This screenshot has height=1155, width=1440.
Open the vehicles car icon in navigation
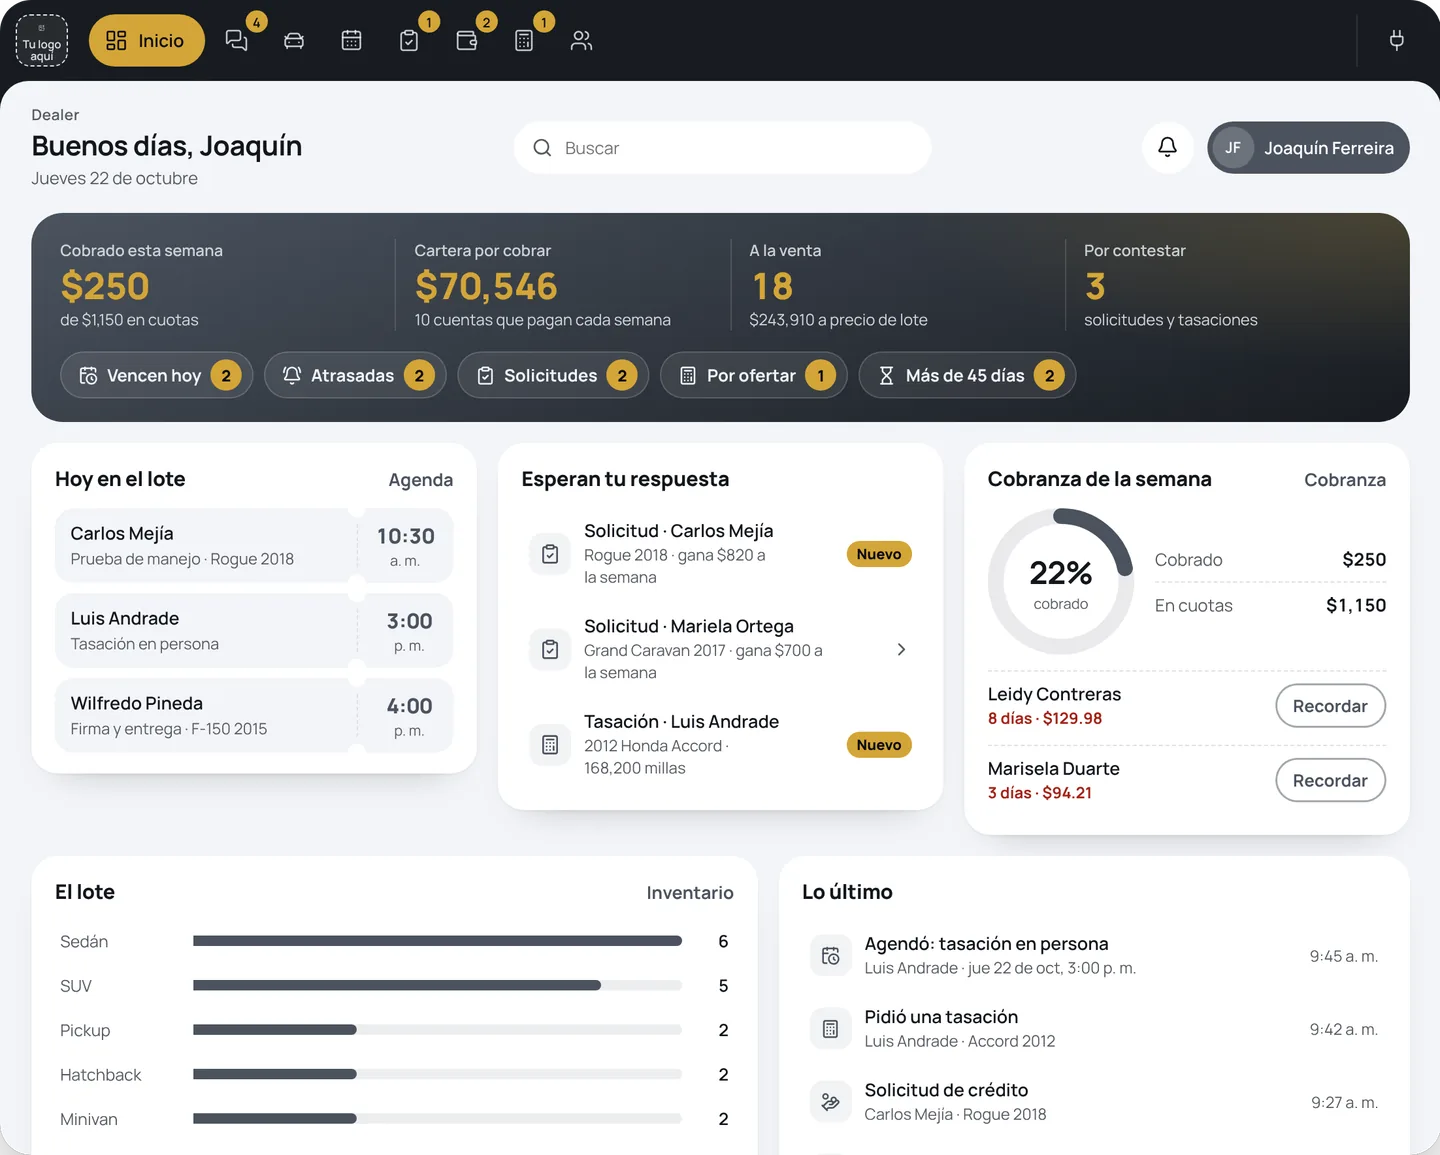[x=294, y=40]
